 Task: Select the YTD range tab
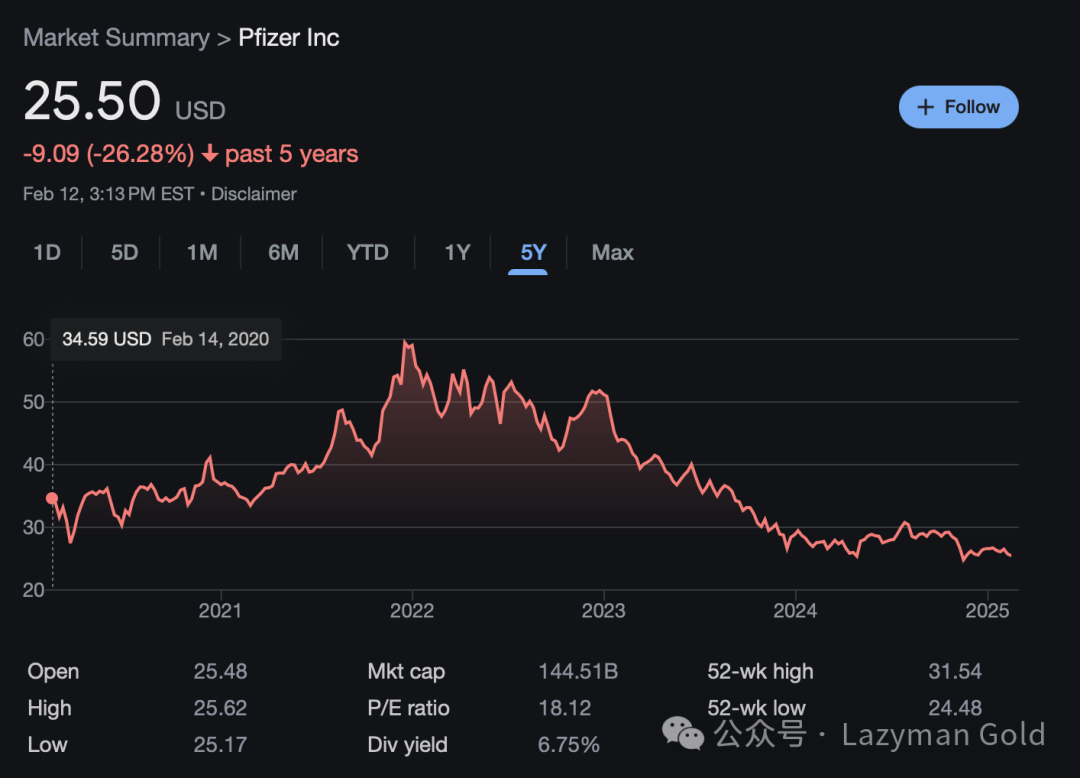(368, 253)
